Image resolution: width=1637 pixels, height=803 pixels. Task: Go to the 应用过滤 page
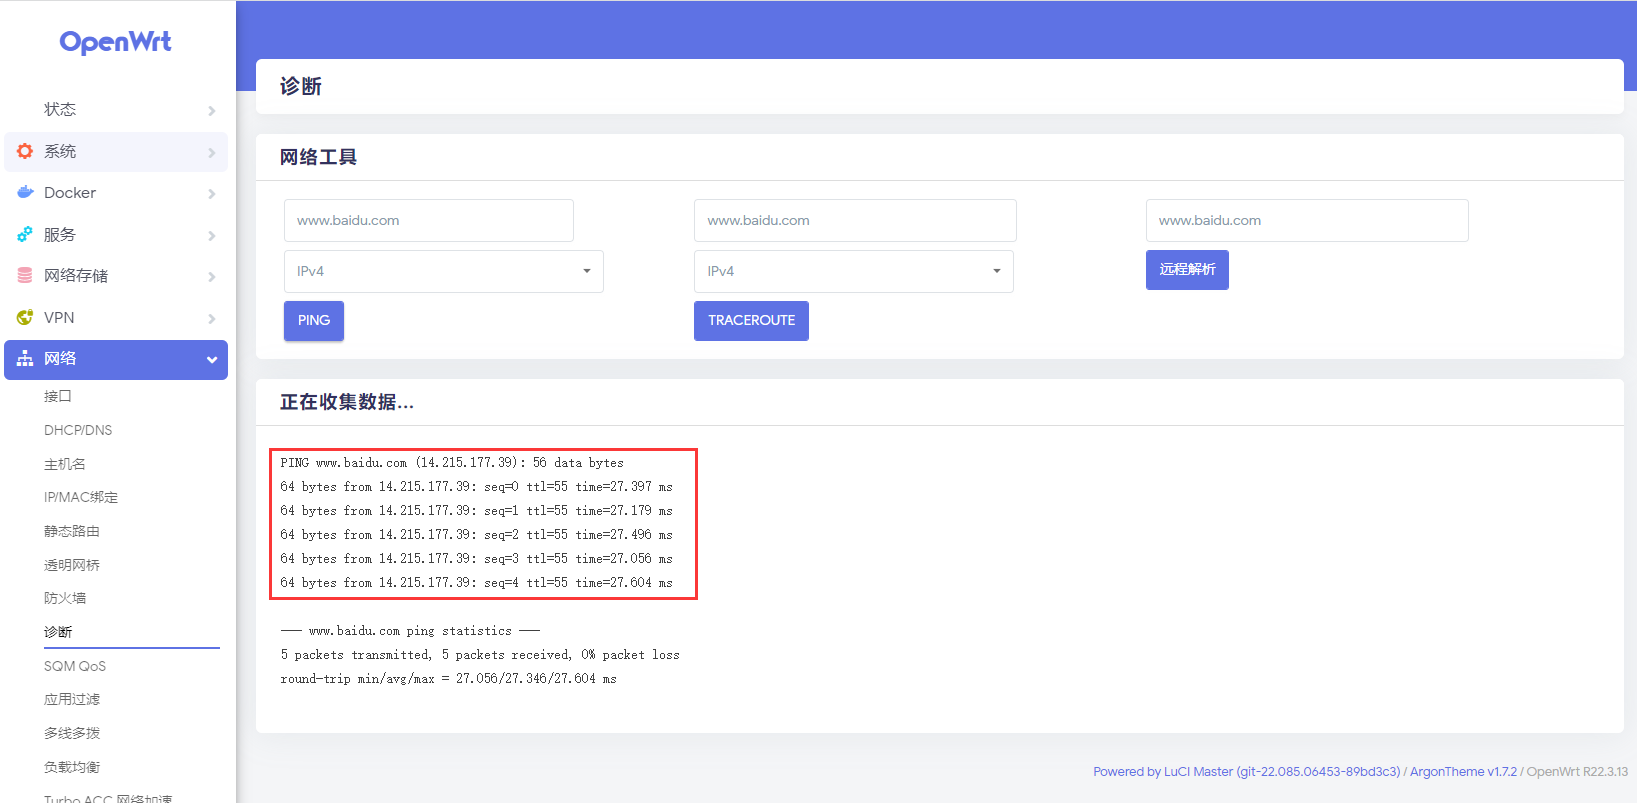coord(72,699)
